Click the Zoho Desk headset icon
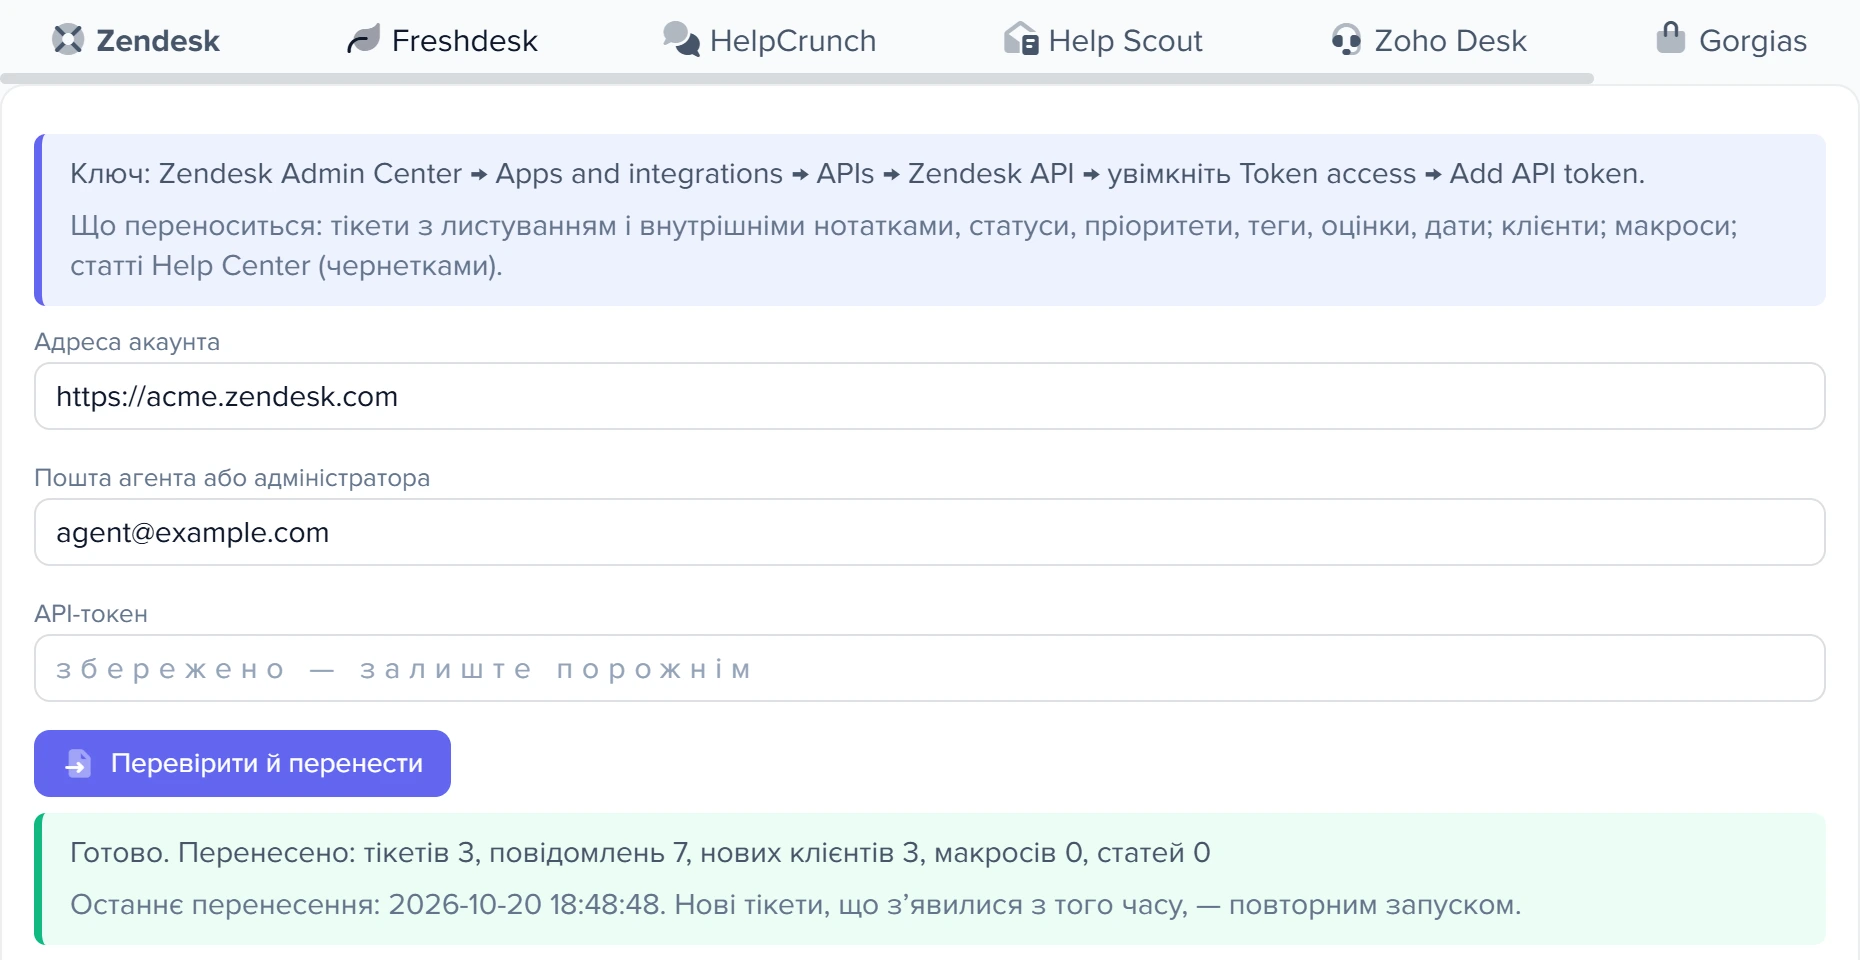Viewport: 1860px width, 960px height. coord(1346,39)
